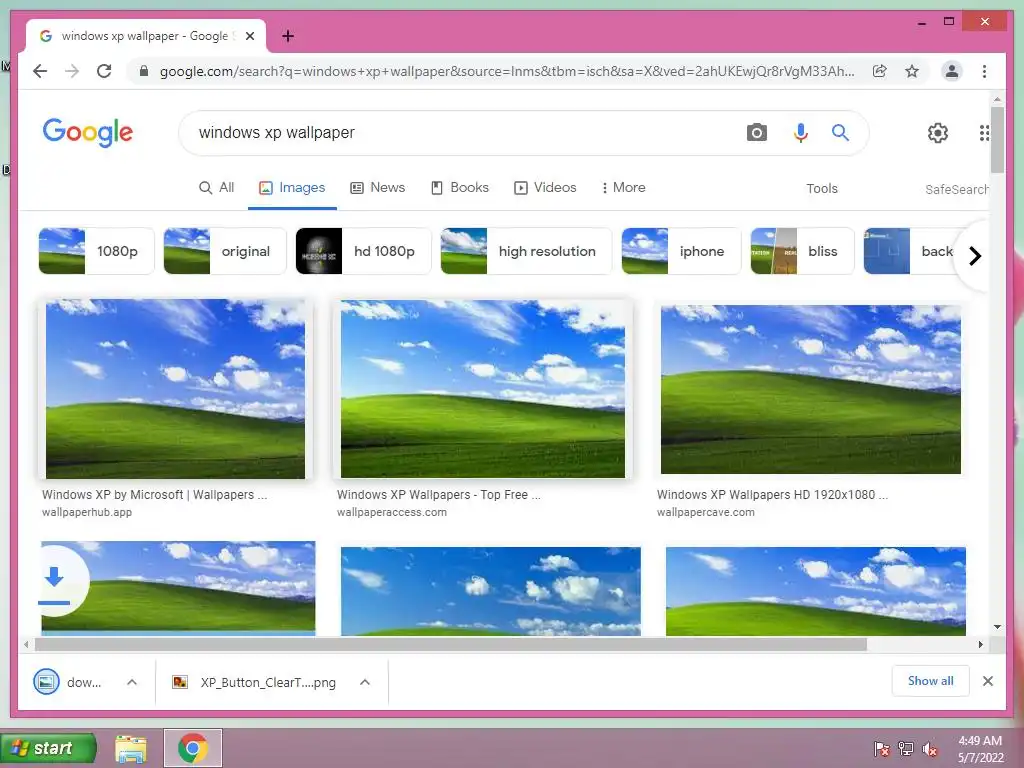The width and height of the screenshot is (1024, 768).
Task: Open the Tools filter options
Action: [x=822, y=188]
